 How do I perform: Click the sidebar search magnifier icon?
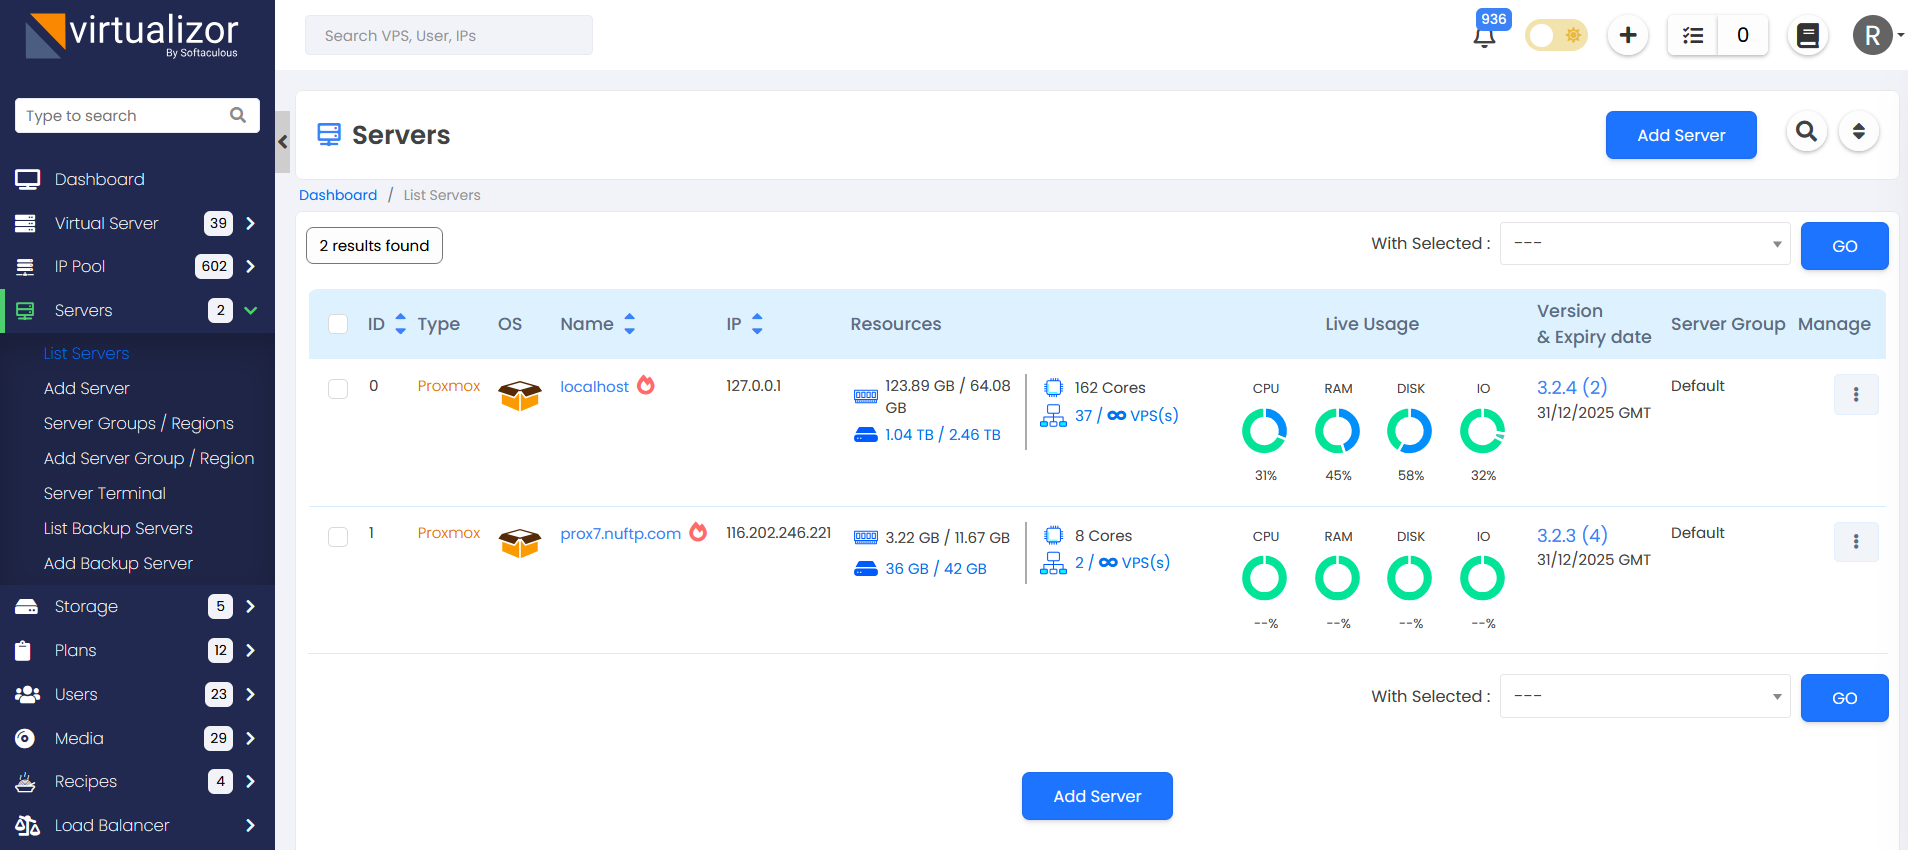(238, 115)
